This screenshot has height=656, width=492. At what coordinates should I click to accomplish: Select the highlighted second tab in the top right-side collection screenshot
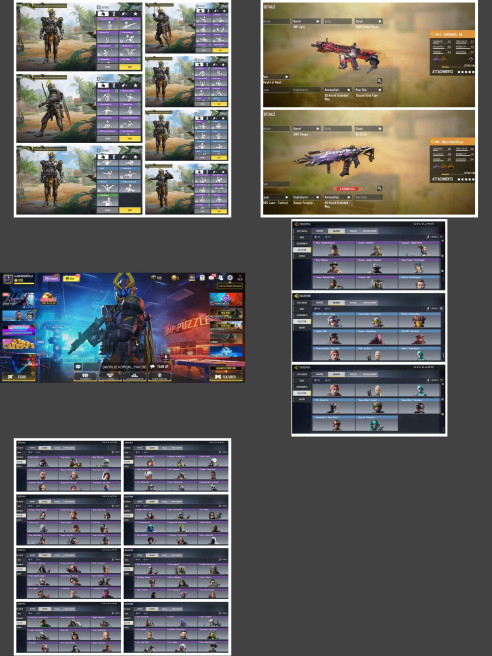(x=336, y=231)
